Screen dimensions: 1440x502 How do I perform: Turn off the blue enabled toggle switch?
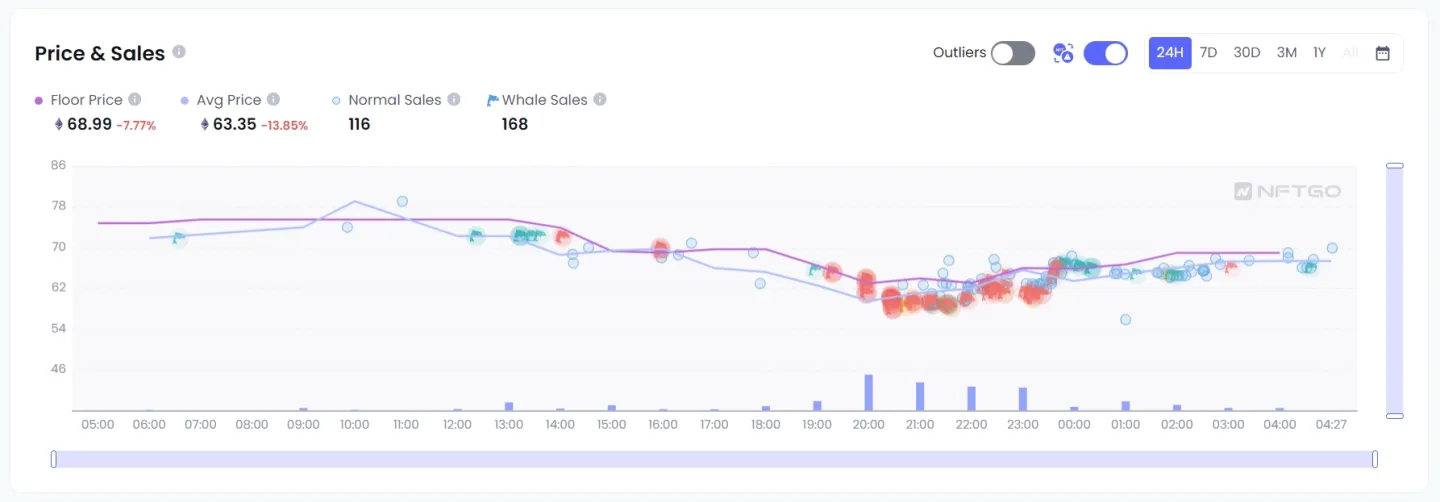(1105, 53)
